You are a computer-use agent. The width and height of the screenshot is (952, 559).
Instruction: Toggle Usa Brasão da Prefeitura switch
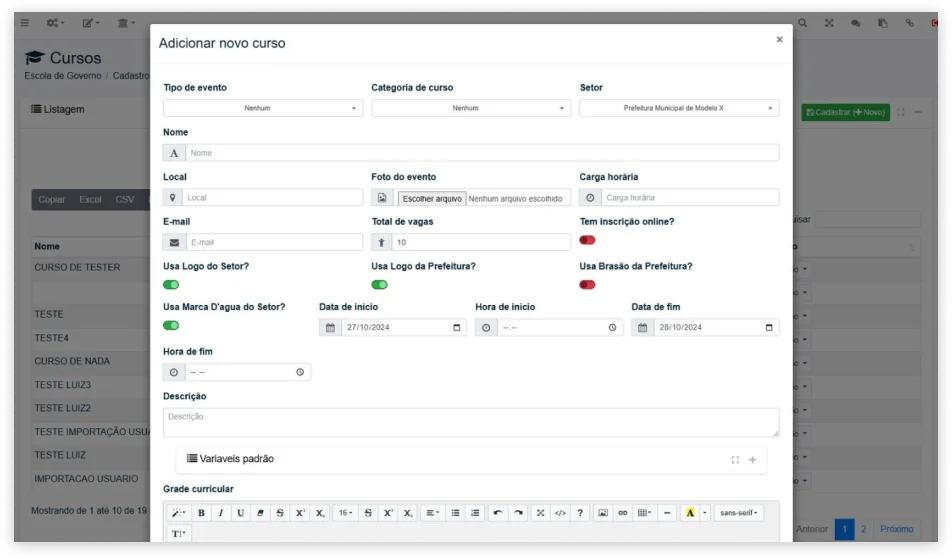587,285
